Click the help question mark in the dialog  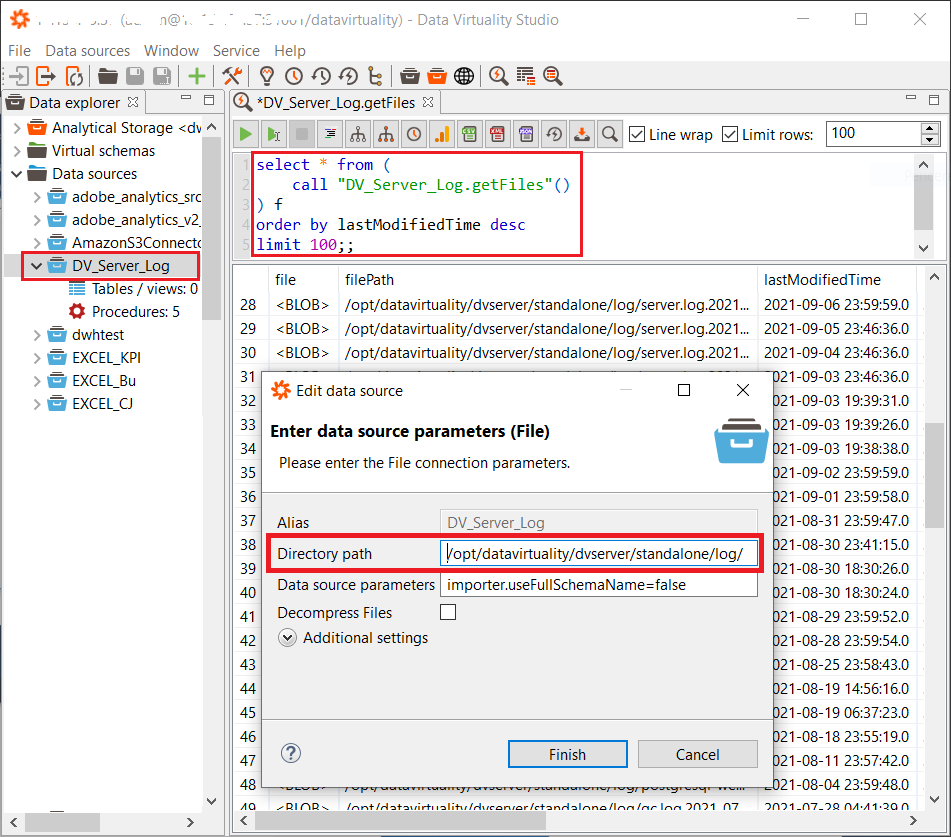[x=291, y=753]
